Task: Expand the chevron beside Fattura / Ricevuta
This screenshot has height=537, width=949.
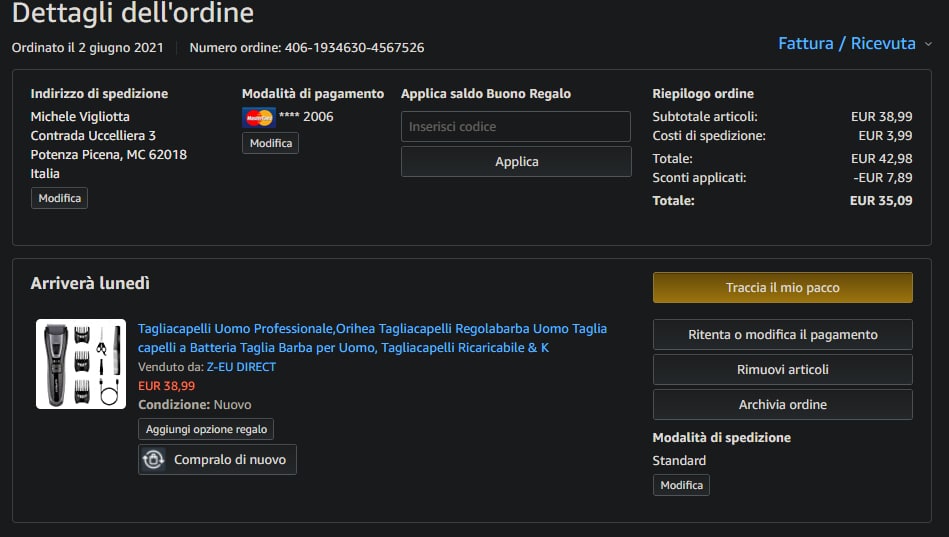Action: pos(928,44)
